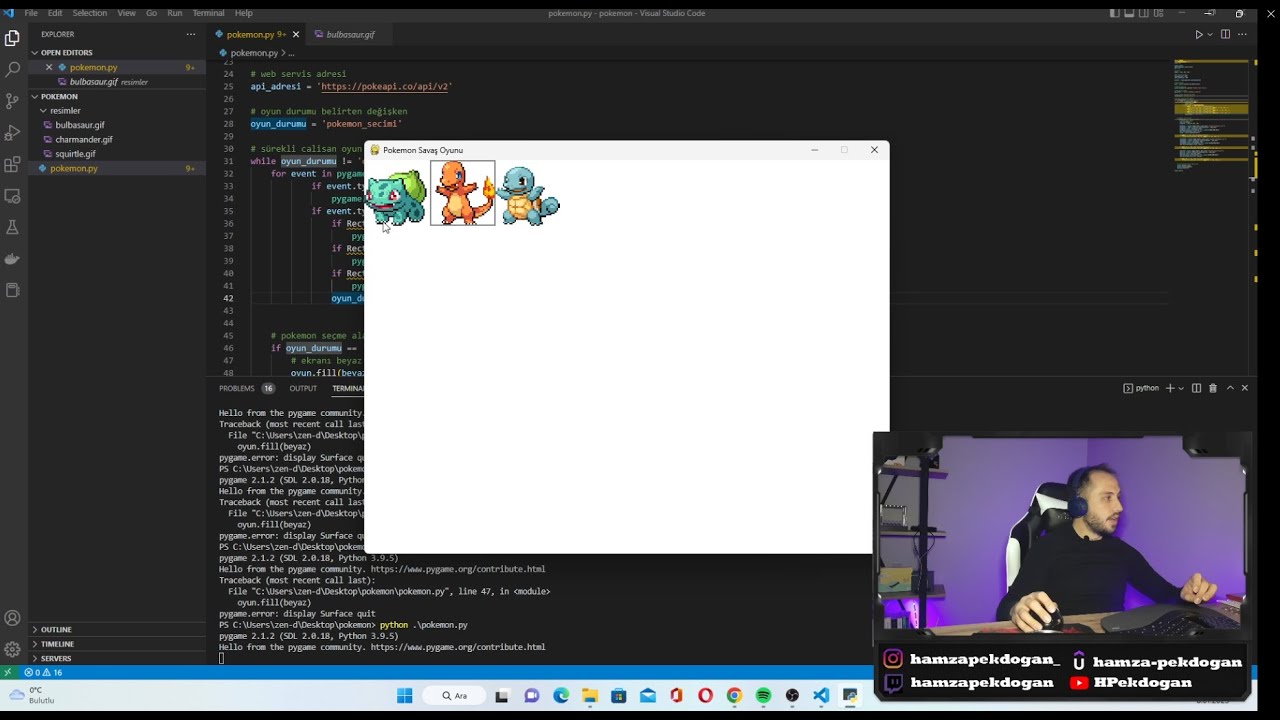Open the Docker whale icon in activity bar

tap(12, 259)
